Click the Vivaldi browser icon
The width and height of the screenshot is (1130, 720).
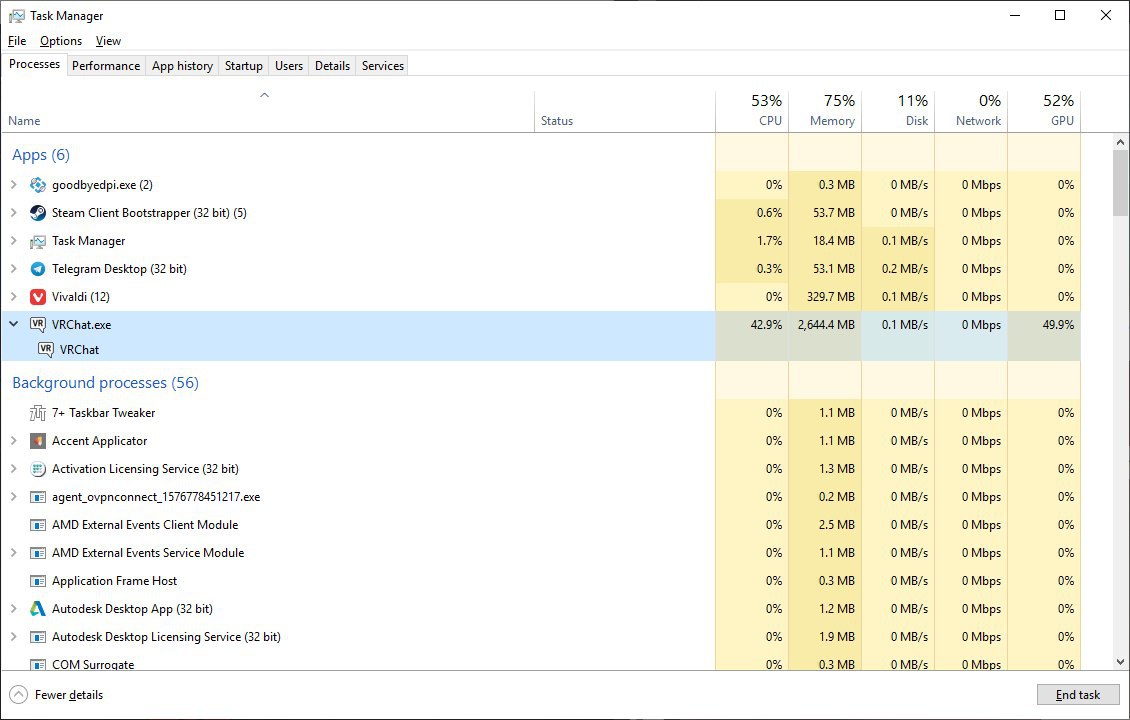(x=37, y=297)
